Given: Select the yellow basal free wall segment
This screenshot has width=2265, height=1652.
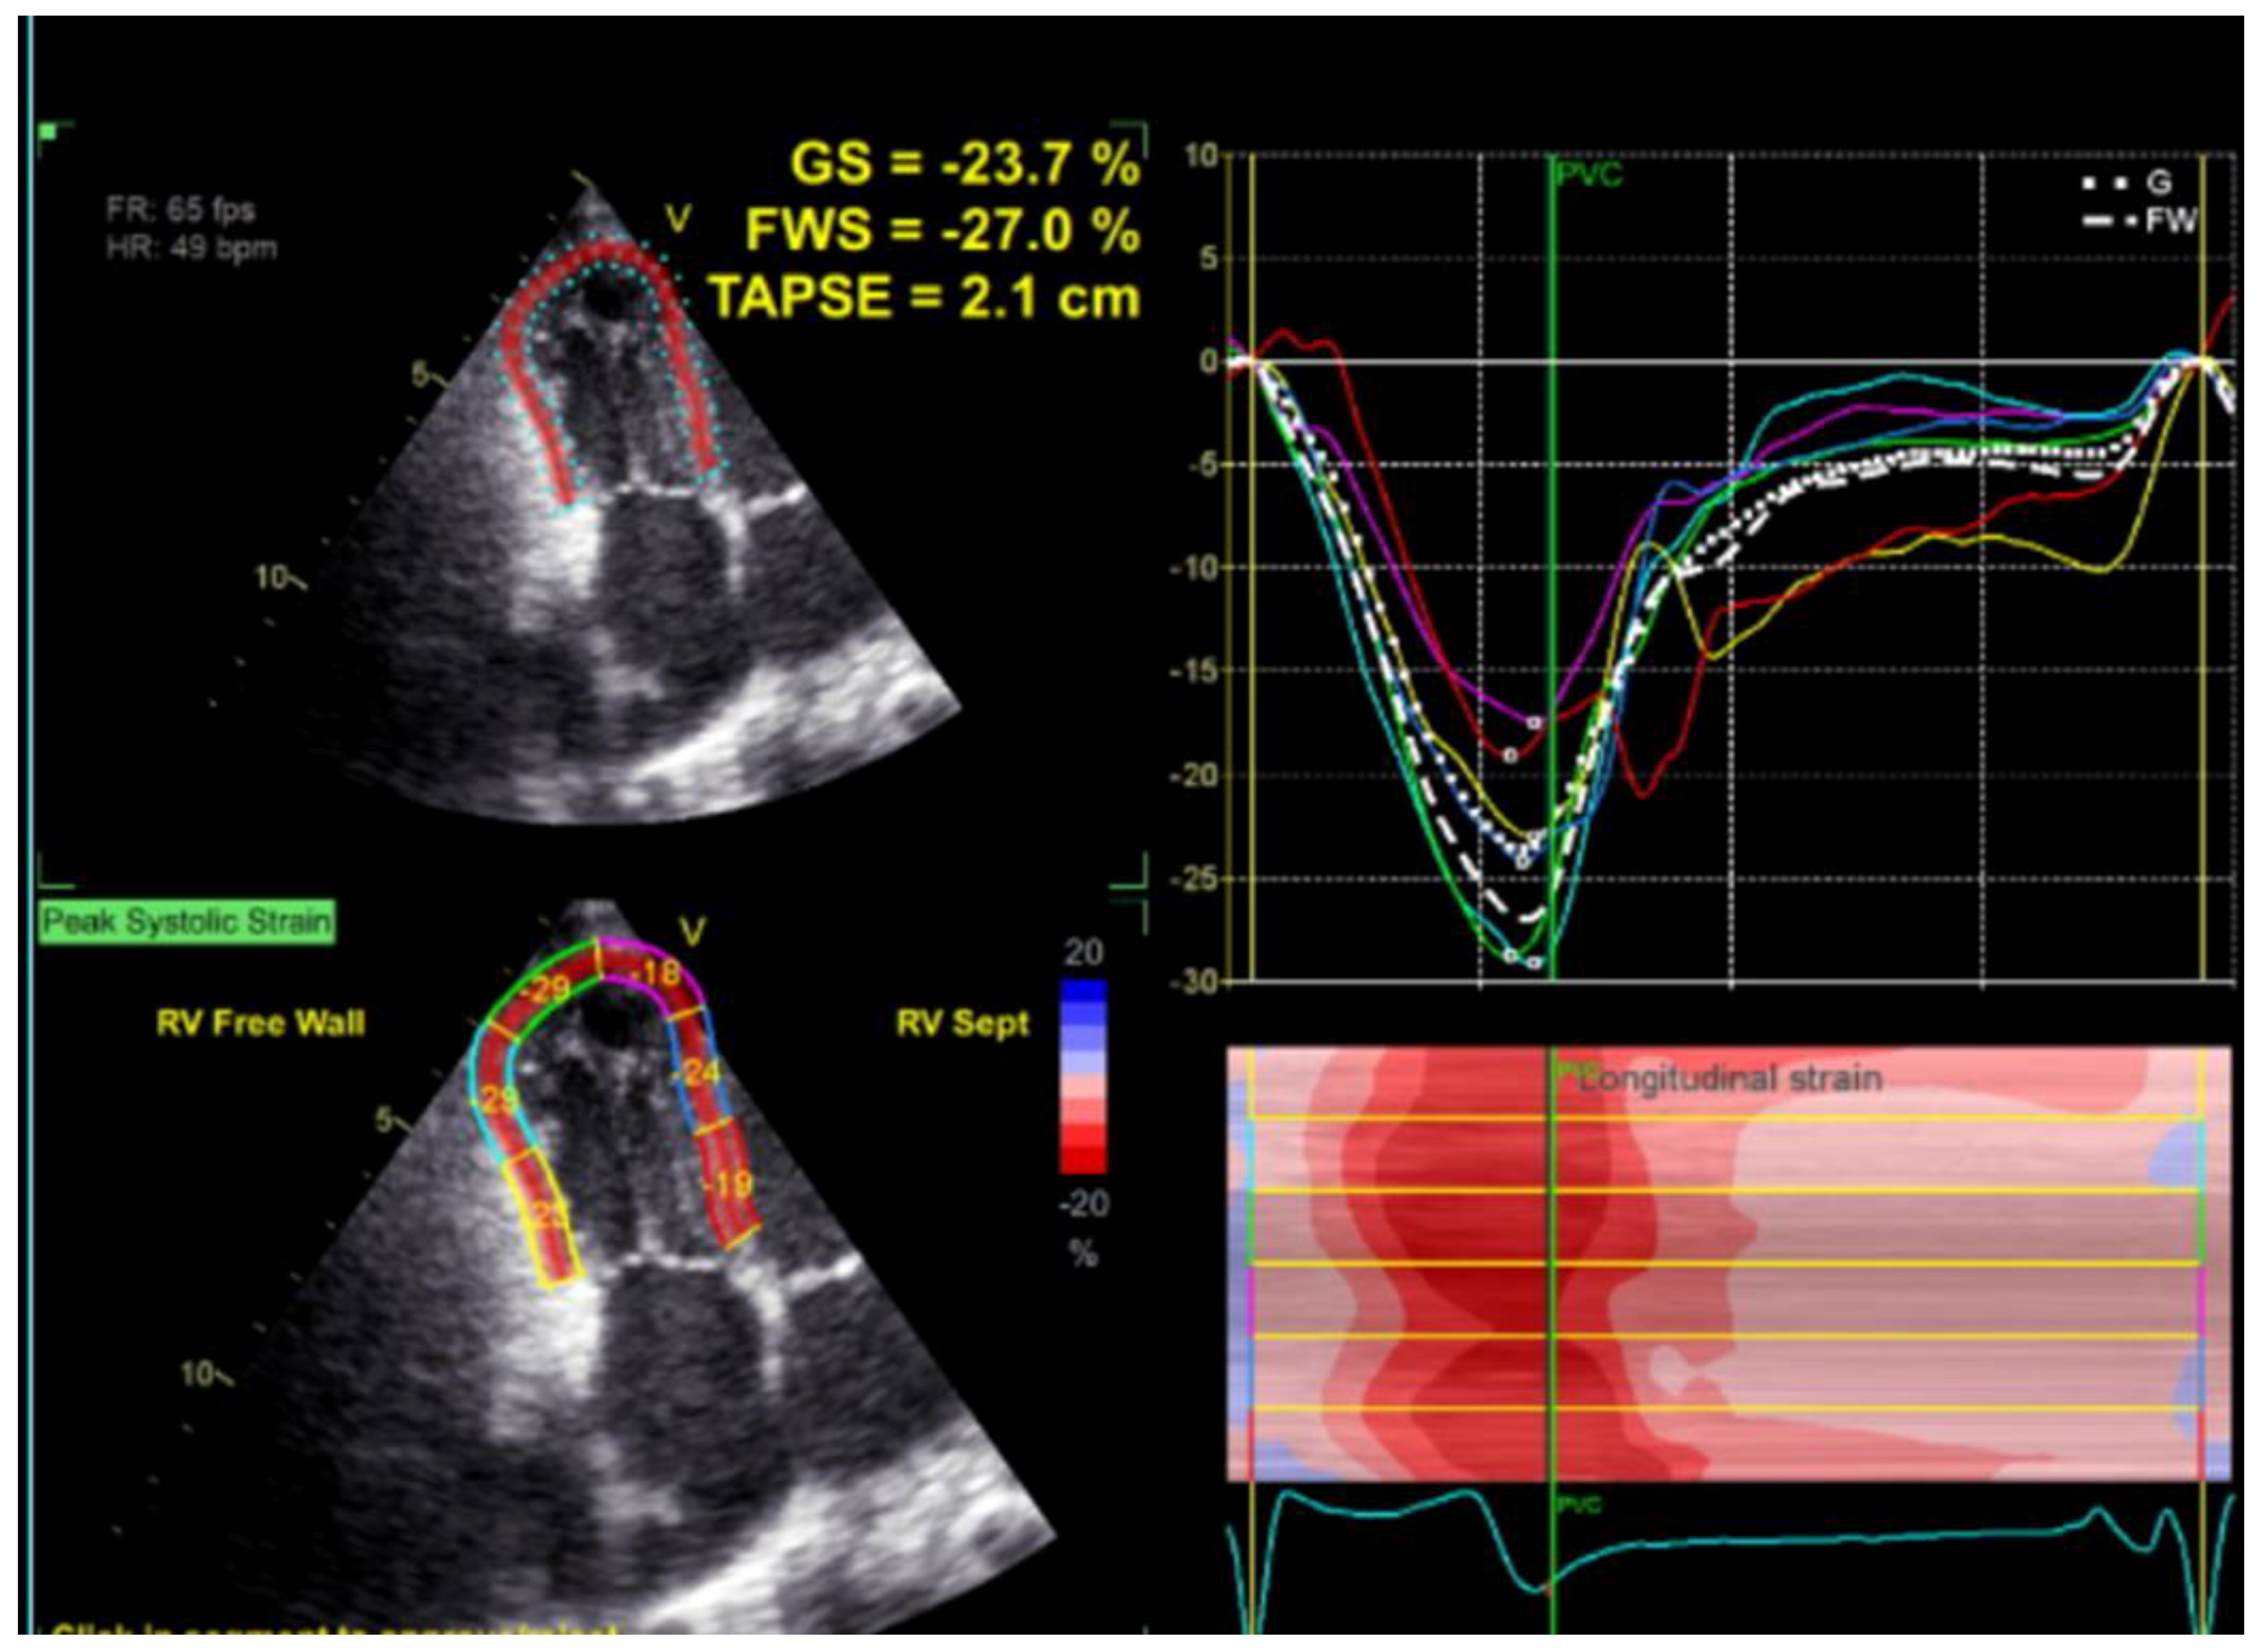Looking at the screenshot, I should [x=548, y=1216].
